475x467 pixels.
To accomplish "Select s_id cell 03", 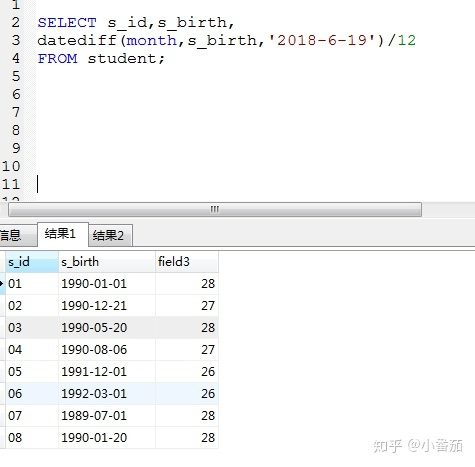I will click(32, 328).
